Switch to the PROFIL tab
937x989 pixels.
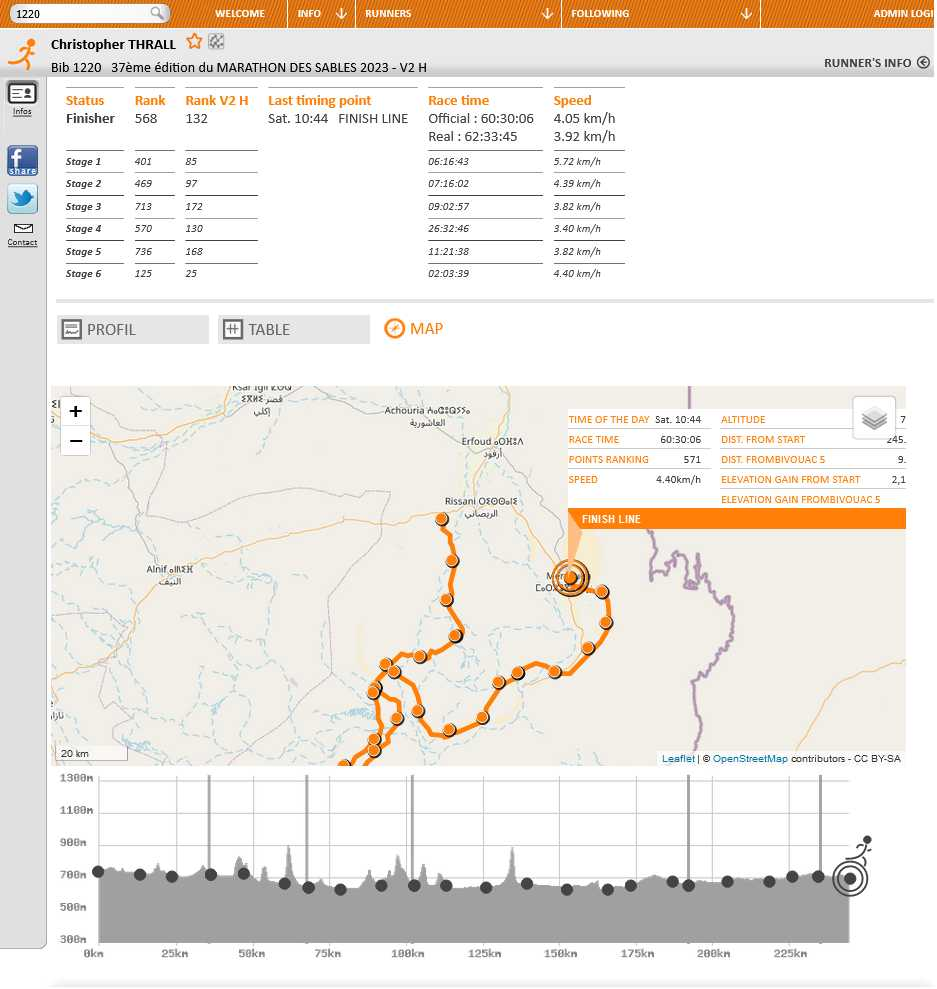click(x=133, y=329)
